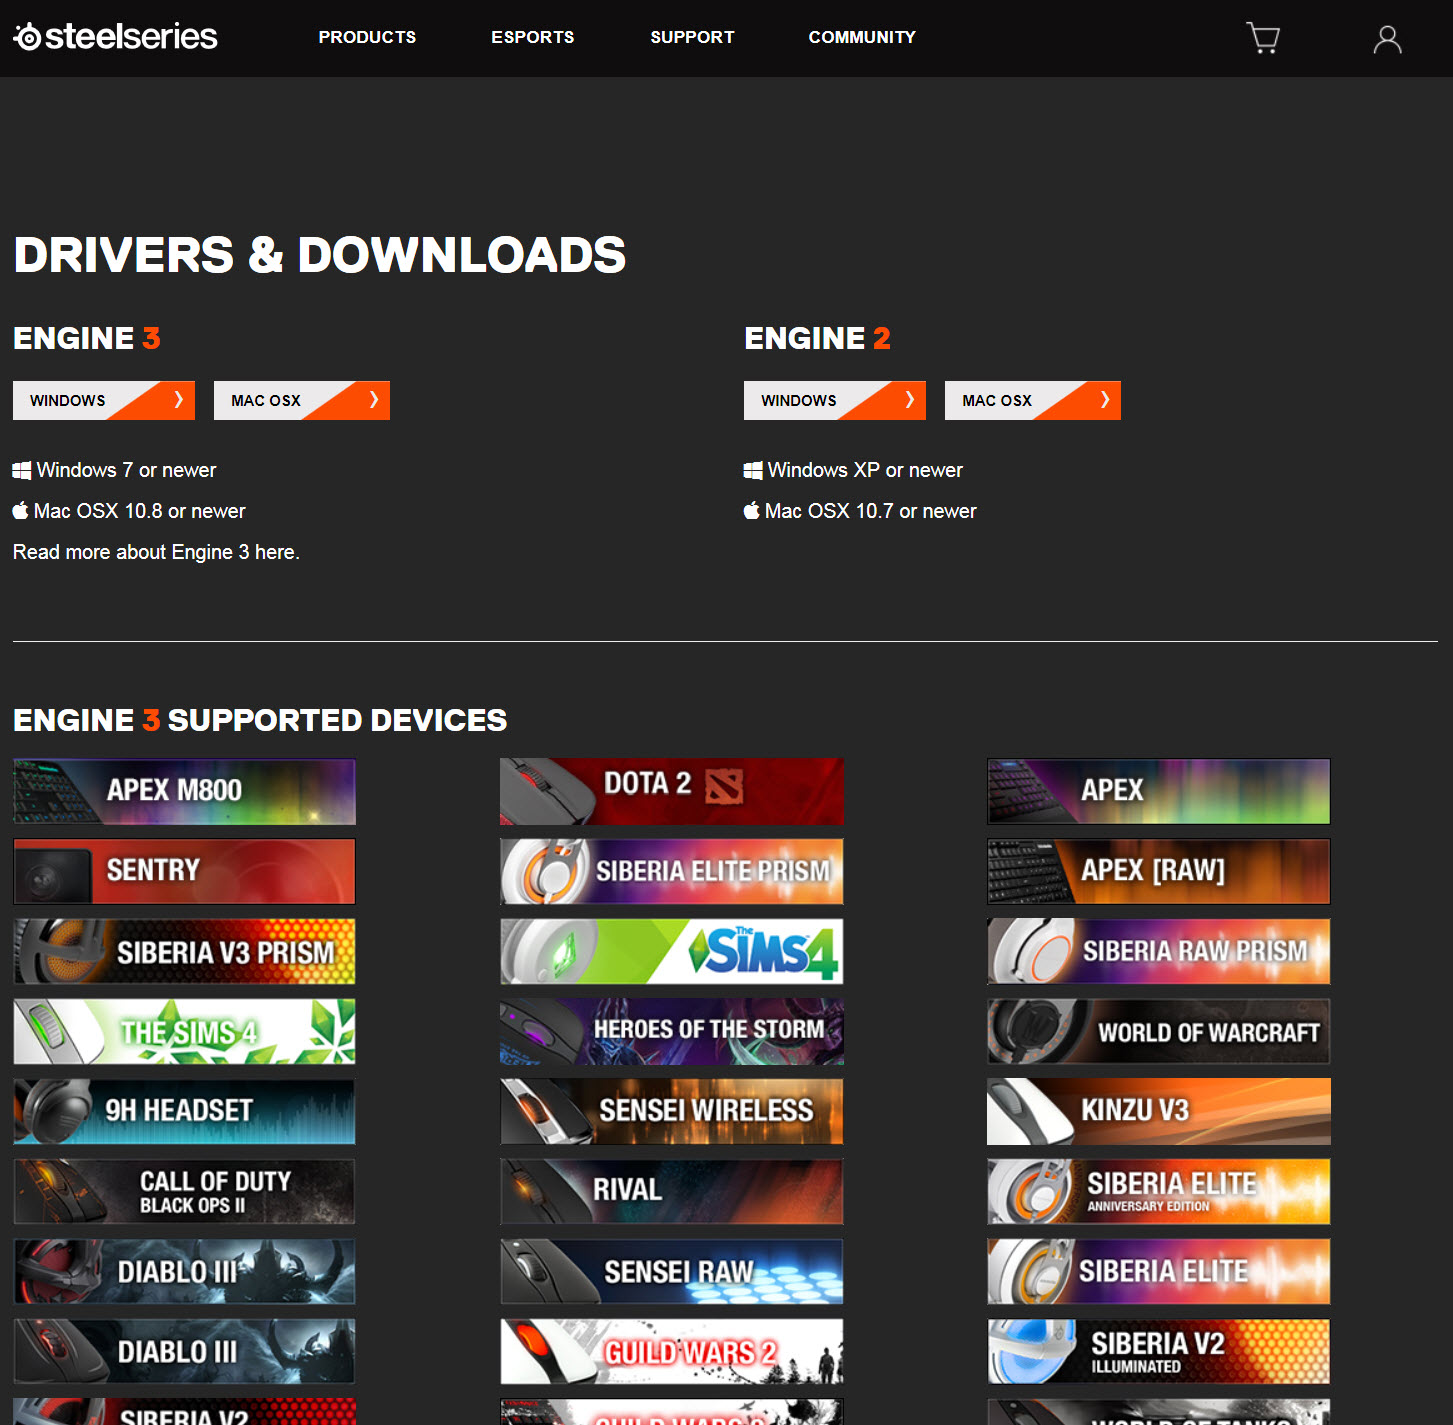Open the Siberia Elite Prism banner
This screenshot has width=1453, height=1425.
click(672, 871)
